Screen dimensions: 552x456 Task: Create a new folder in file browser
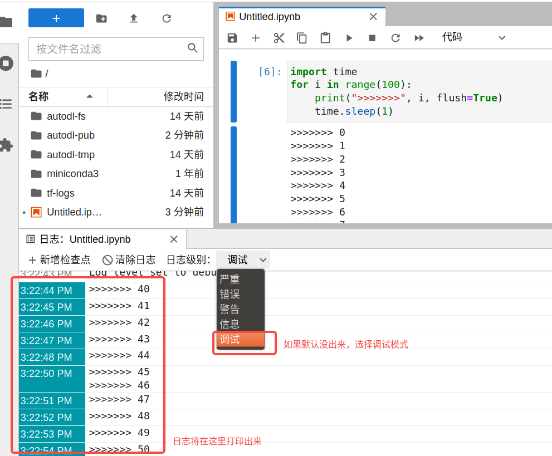(x=101, y=18)
